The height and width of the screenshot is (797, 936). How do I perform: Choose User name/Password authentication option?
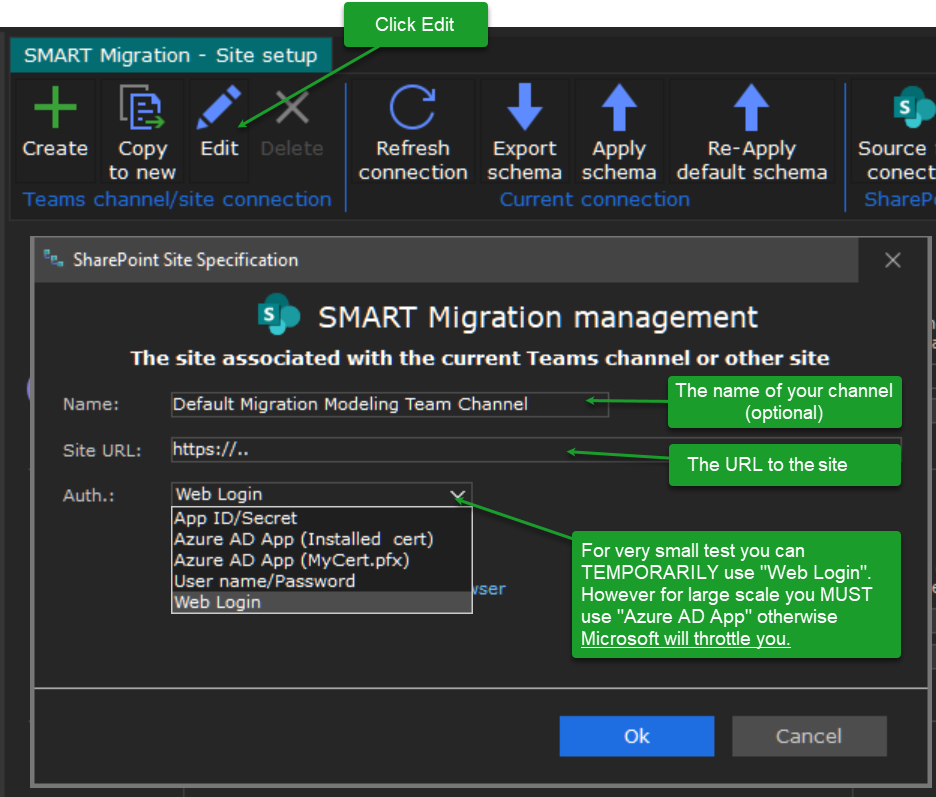[x=322, y=581]
